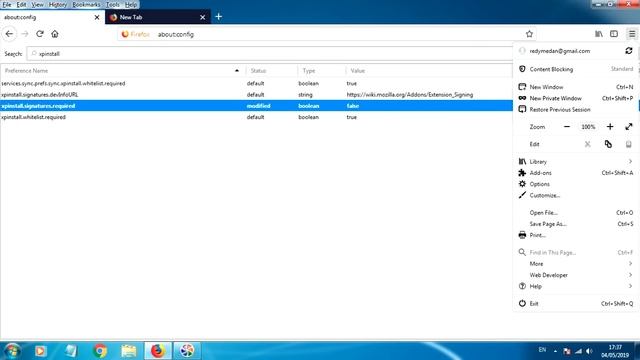This screenshot has height=360, width=640.
Task: Click the forward navigation arrow
Action: (x=25, y=34)
